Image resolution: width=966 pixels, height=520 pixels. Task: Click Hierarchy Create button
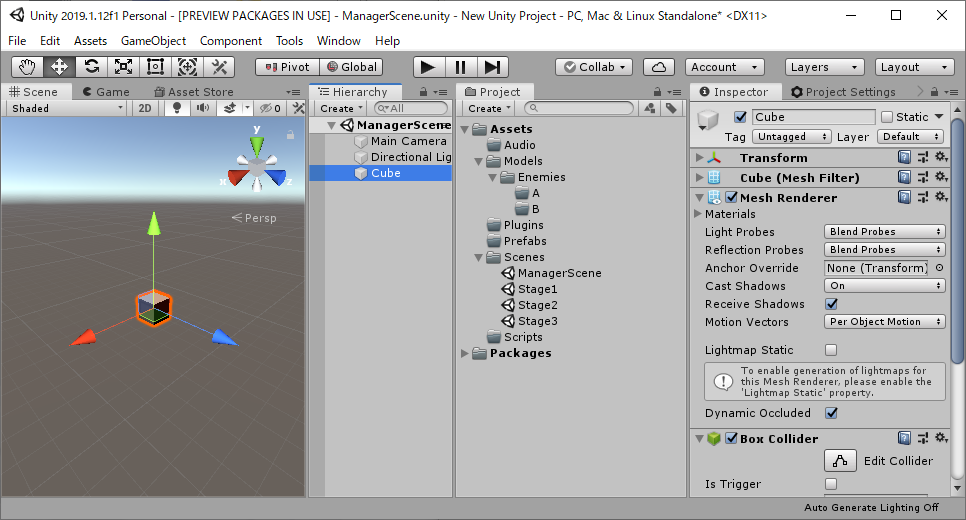pyautogui.click(x=341, y=108)
